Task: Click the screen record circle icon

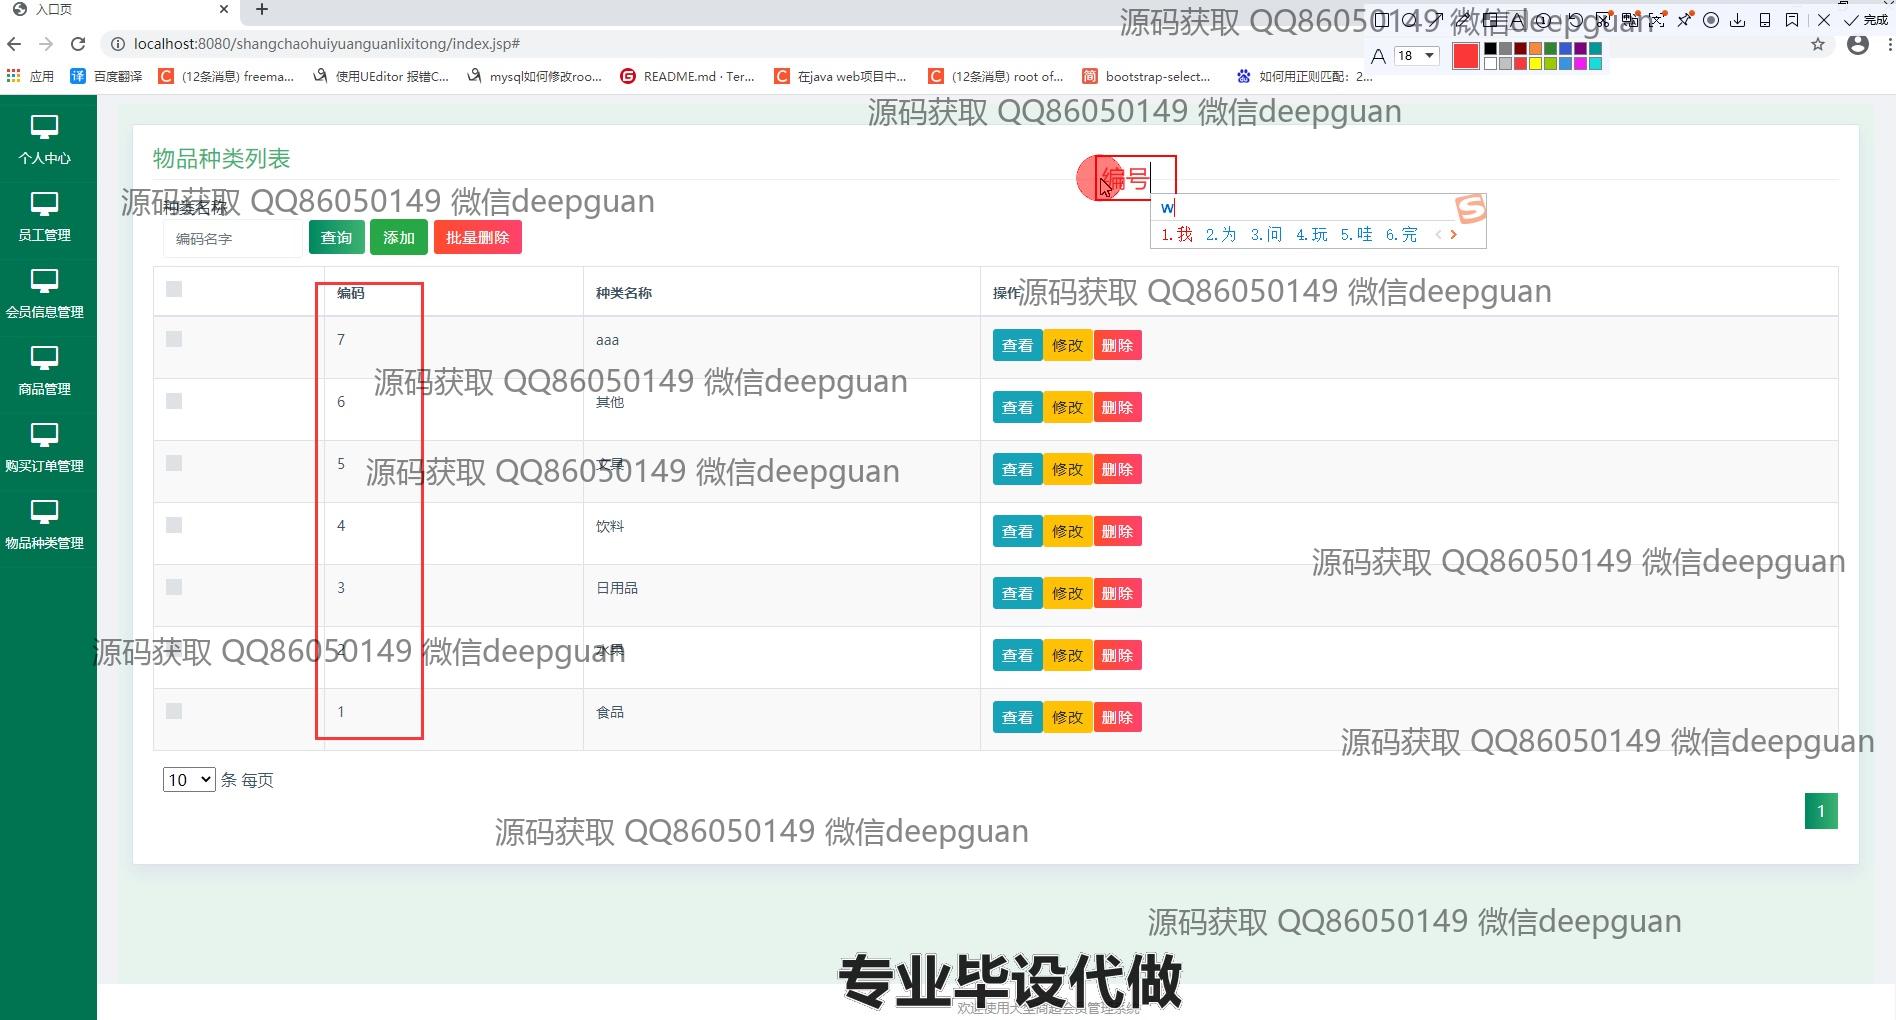Action: (1711, 20)
